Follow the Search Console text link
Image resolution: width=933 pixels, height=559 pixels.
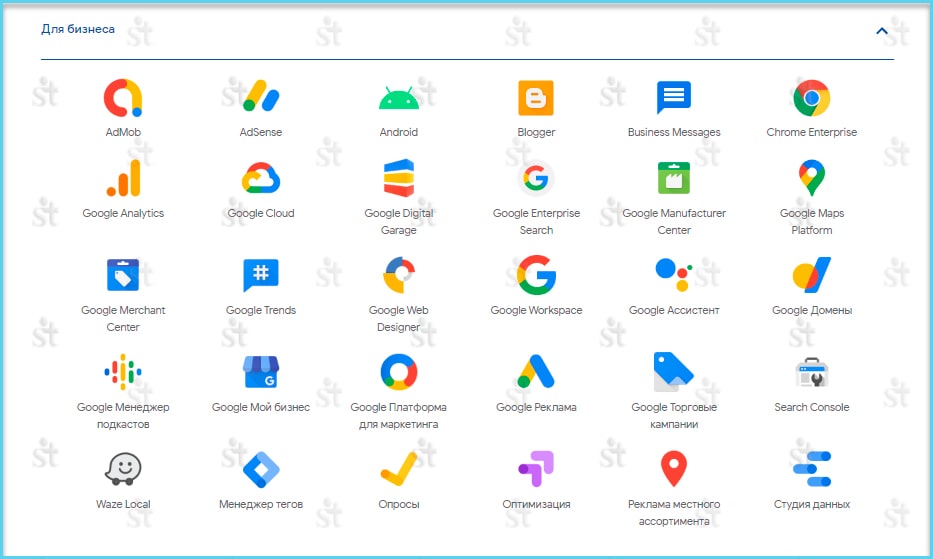812,407
